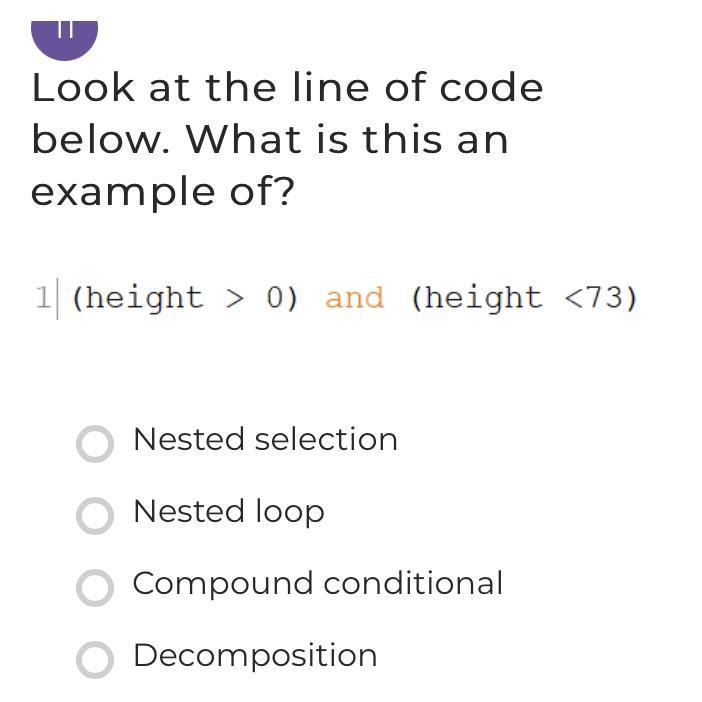This screenshot has width=702, height=702.
Task: Click the 'Decomposition' answer label
Action: [x=255, y=656]
